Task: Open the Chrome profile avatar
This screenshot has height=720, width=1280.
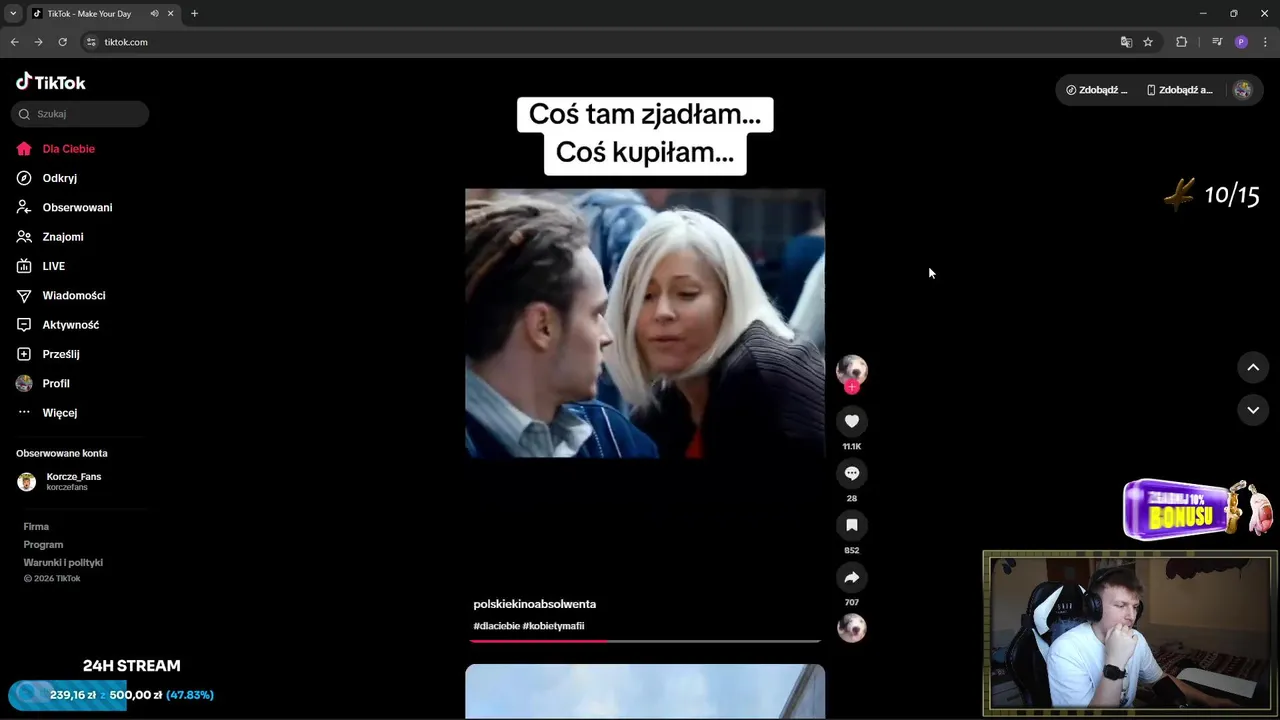Action: (1241, 42)
